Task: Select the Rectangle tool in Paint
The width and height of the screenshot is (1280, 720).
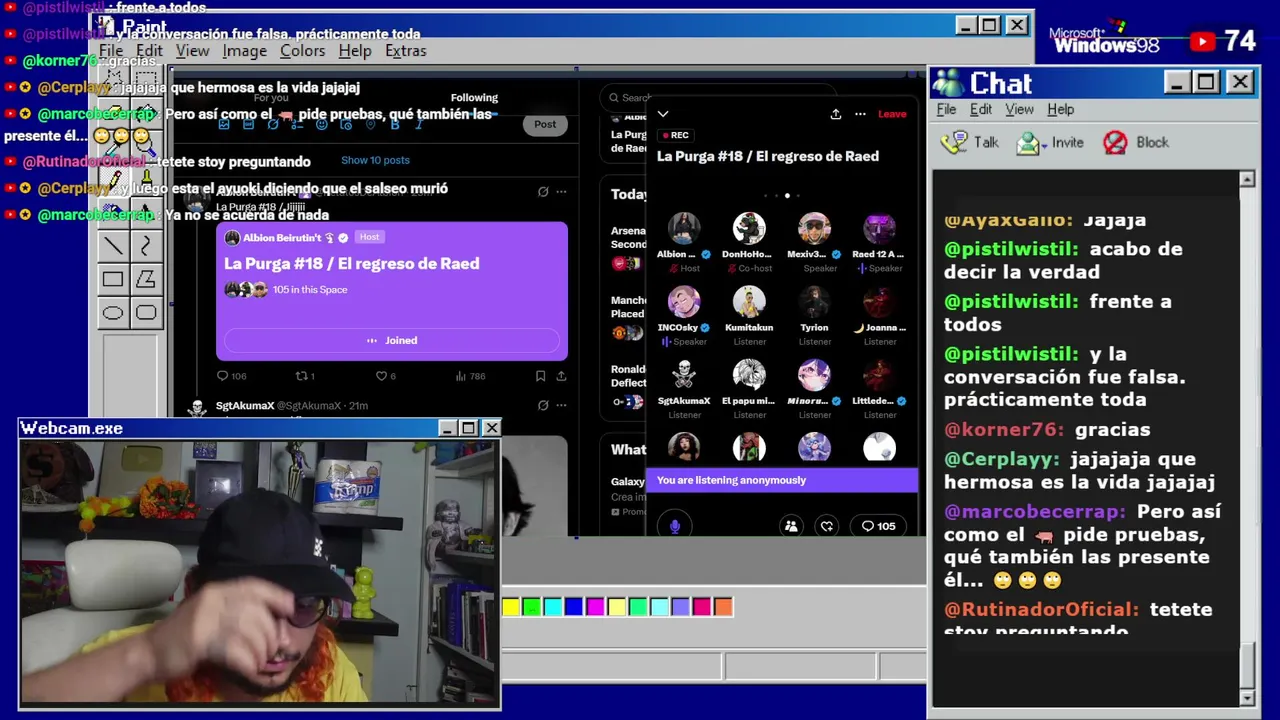Action: [113, 280]
